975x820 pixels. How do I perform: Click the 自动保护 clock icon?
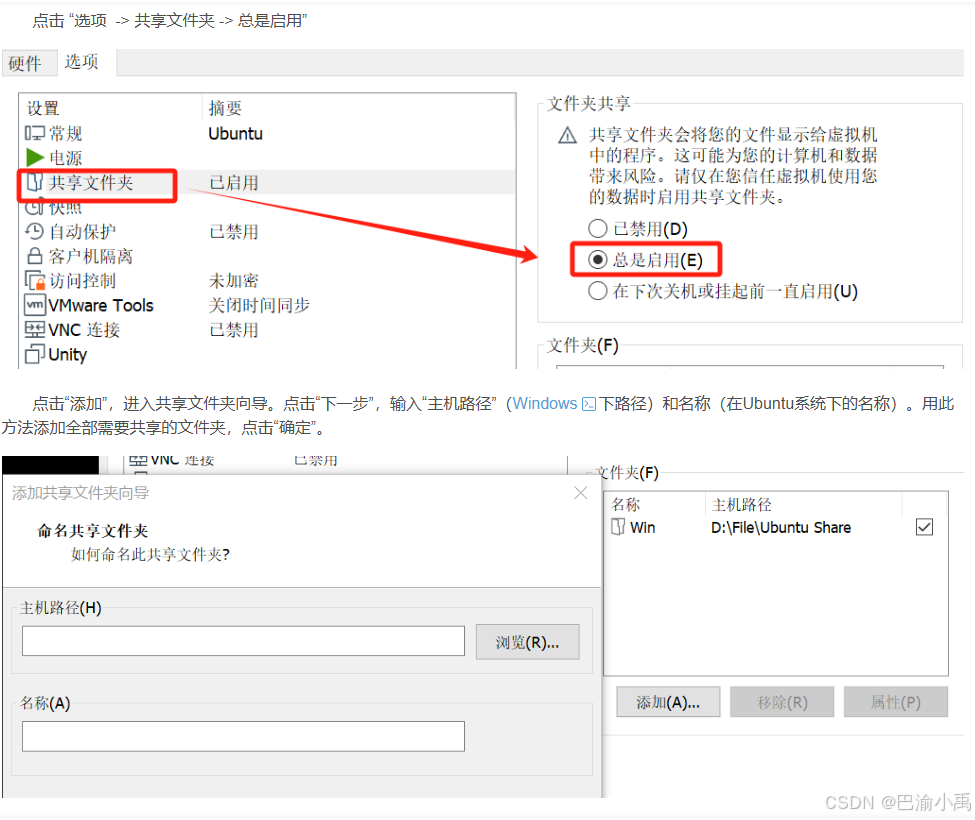tap(34, 231)
